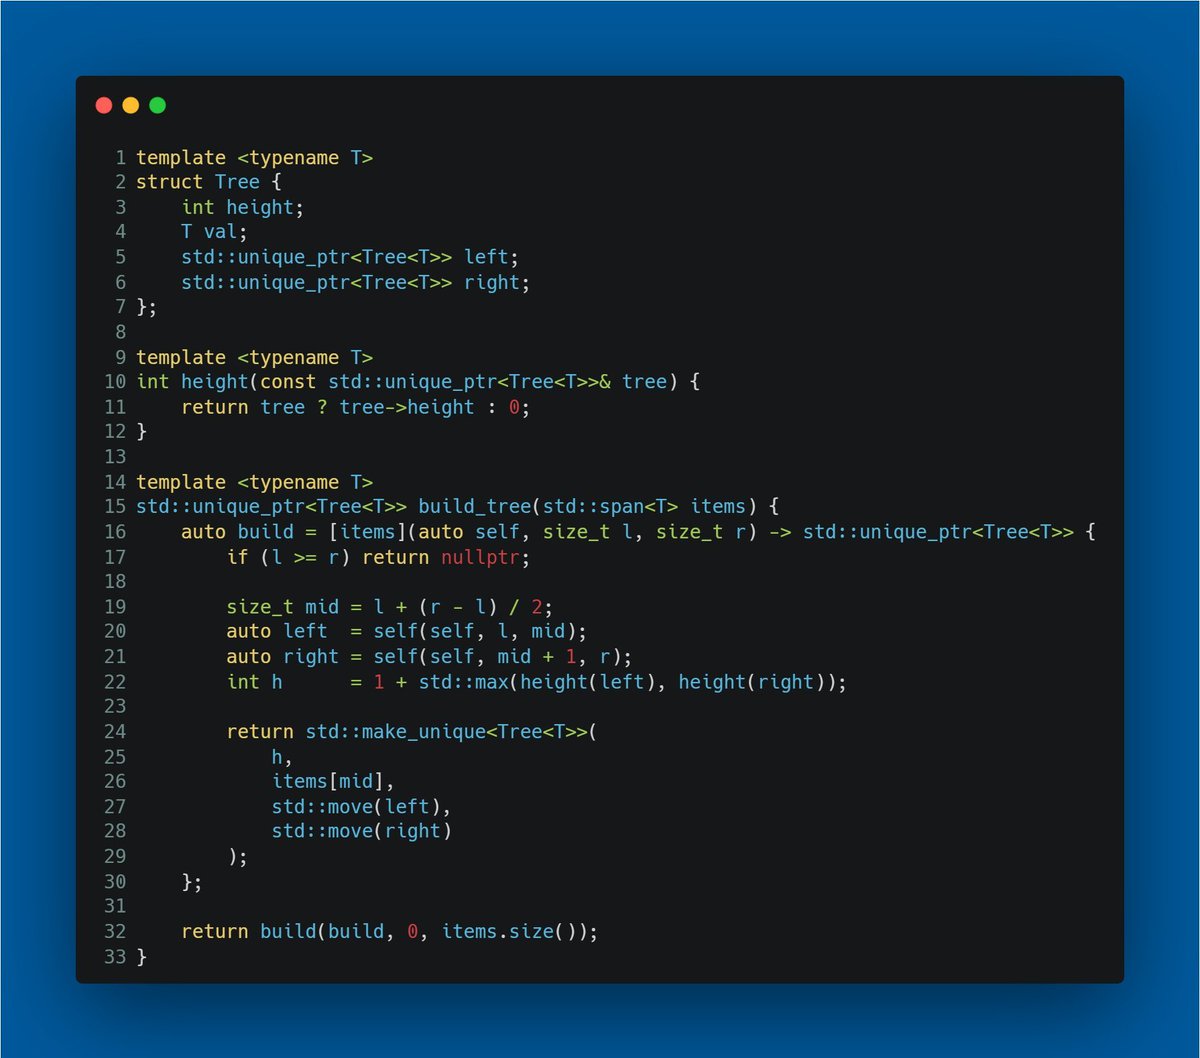The height and width of the screenshot is (1058, 1200).
Task: Click line number 23 in the gutter
Action: [115, 707]
